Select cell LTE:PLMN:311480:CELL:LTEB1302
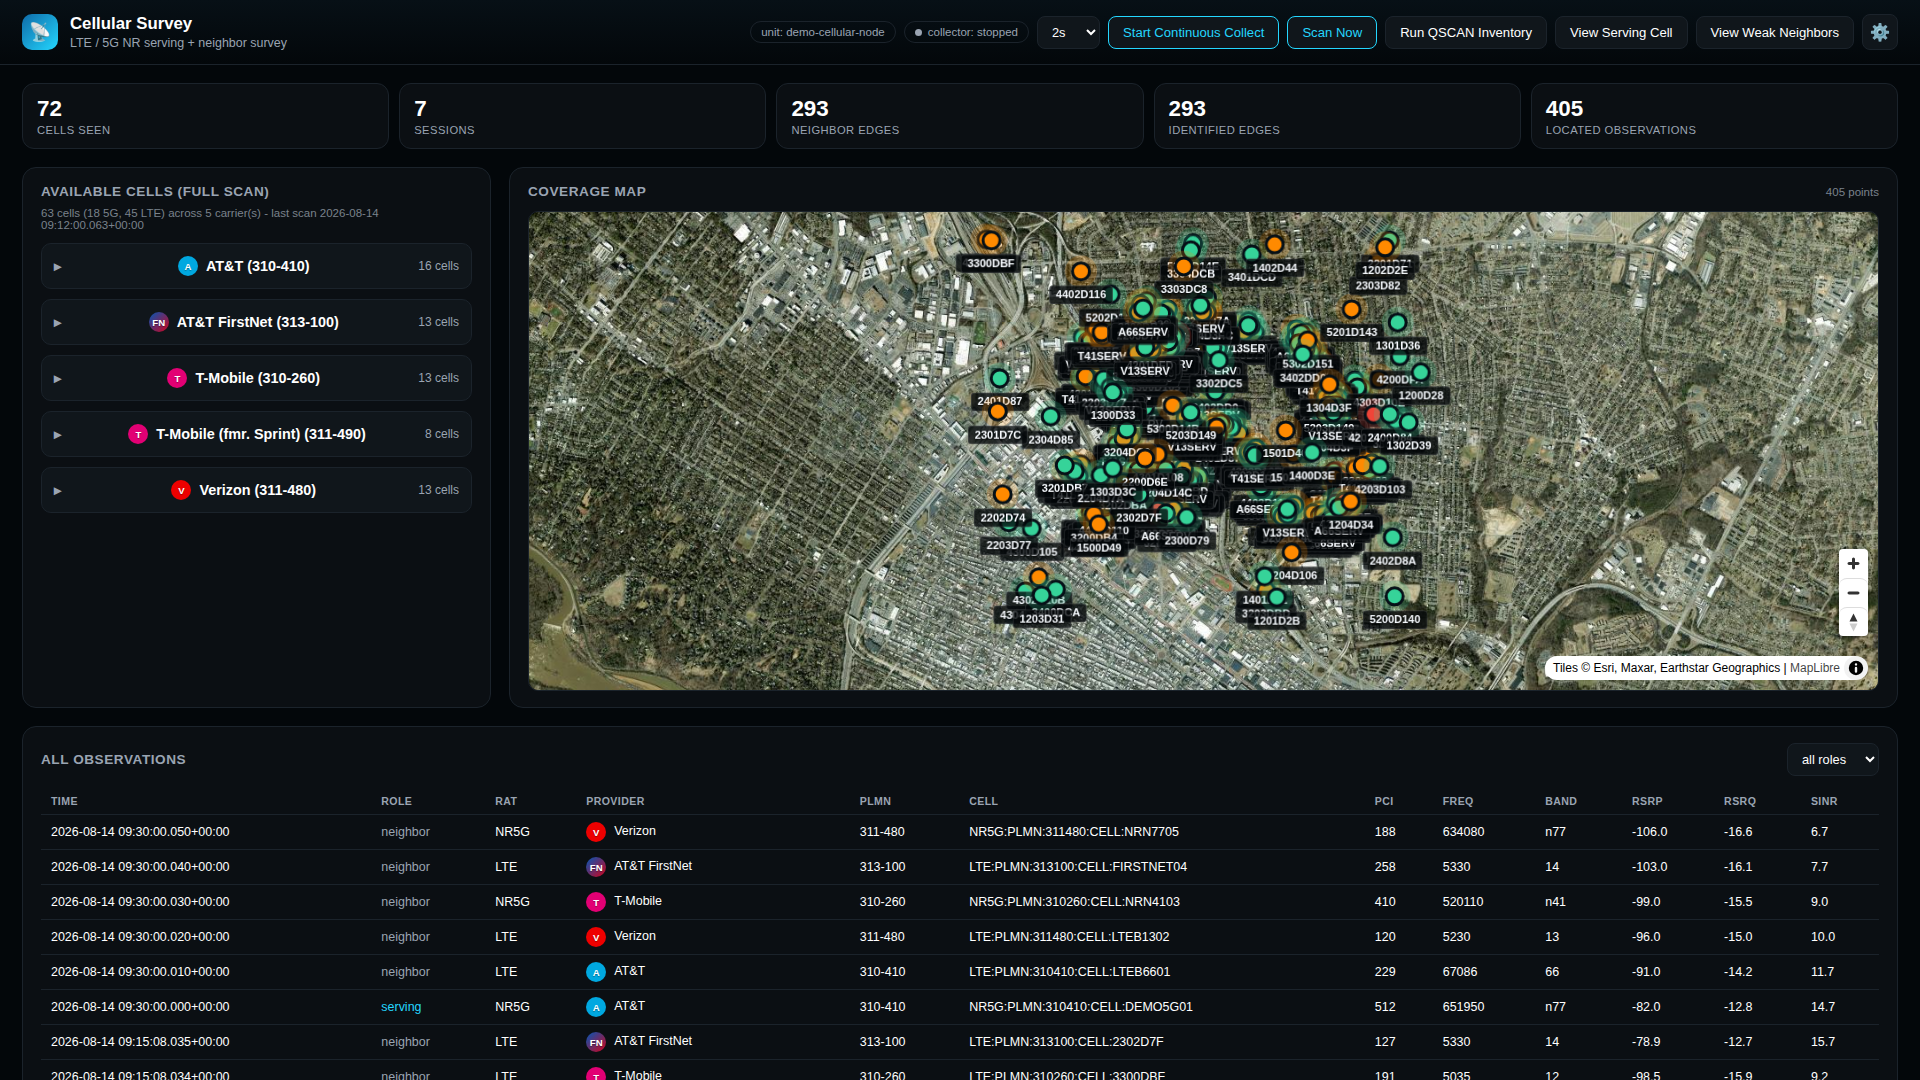This screenshot has height=1080, width=1920. [1069, 937]
